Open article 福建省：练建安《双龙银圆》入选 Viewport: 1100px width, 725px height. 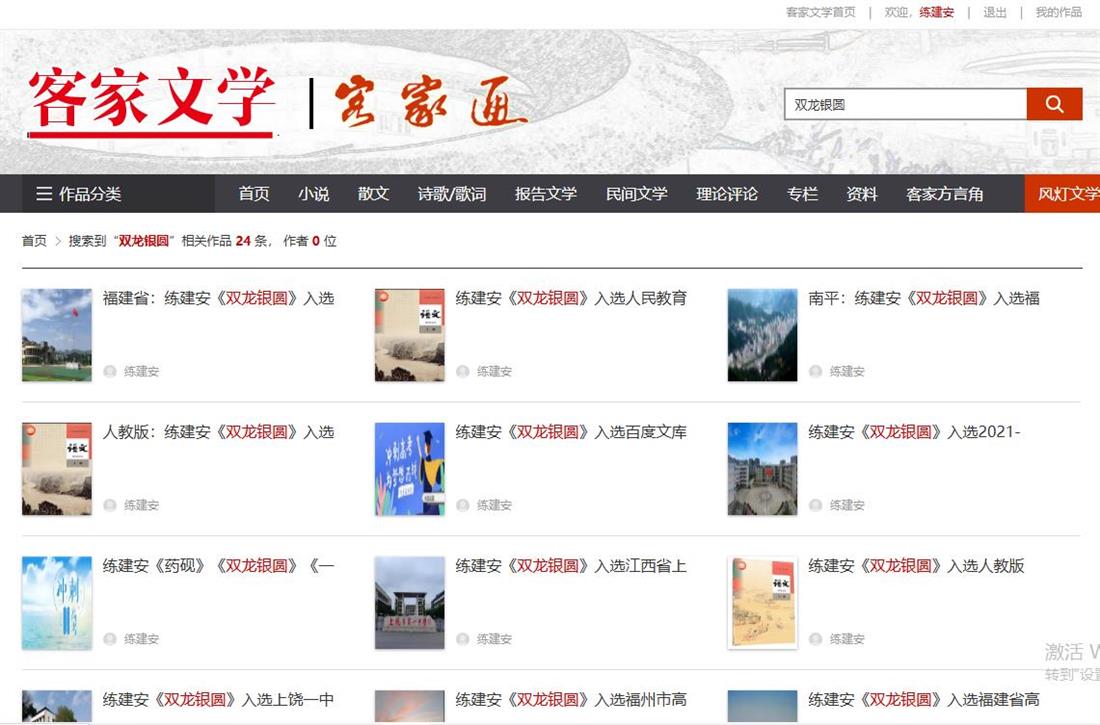218,298
